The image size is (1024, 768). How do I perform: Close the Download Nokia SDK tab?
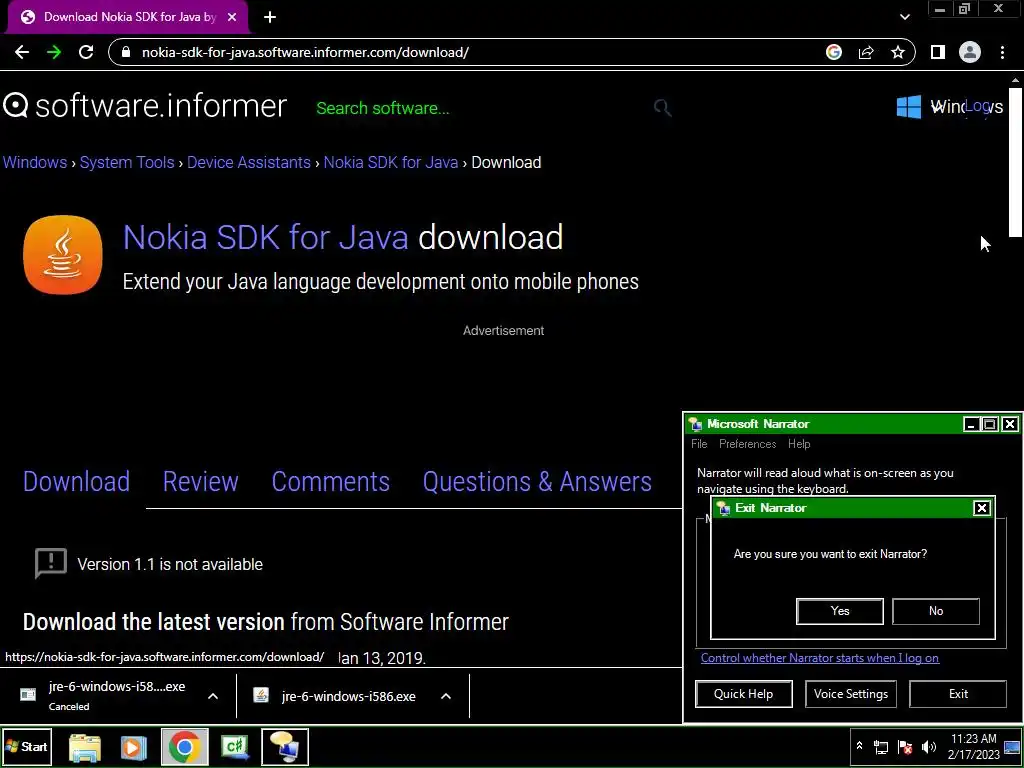tap(232, 18)
